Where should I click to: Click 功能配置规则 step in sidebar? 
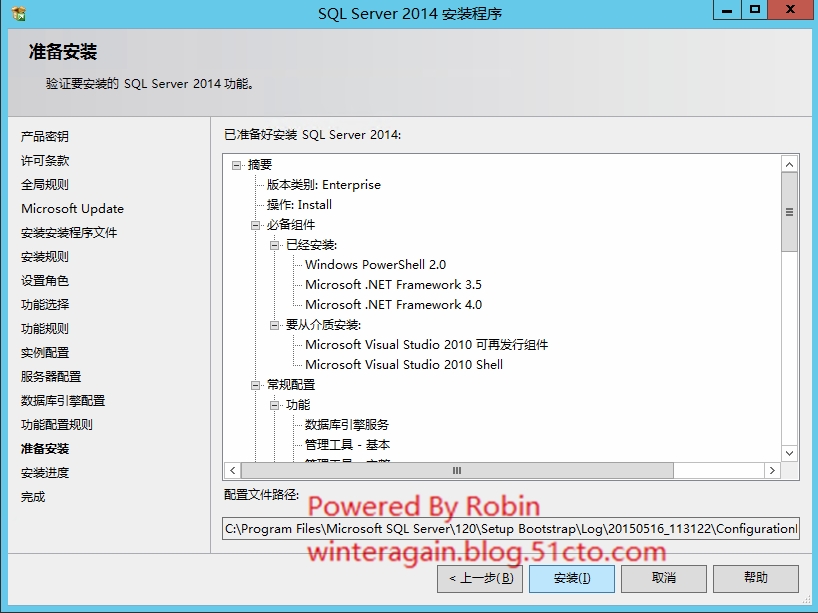(57, 425)
